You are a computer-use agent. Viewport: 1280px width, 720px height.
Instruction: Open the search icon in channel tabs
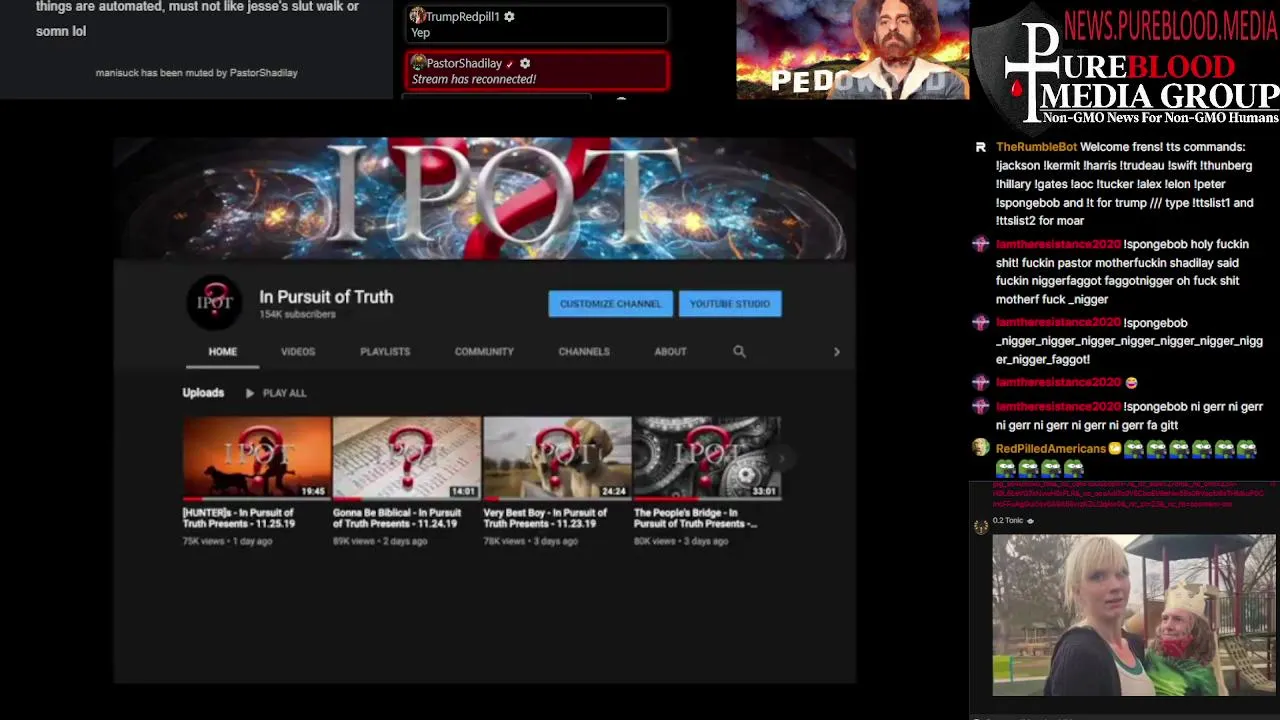[739, 352]
